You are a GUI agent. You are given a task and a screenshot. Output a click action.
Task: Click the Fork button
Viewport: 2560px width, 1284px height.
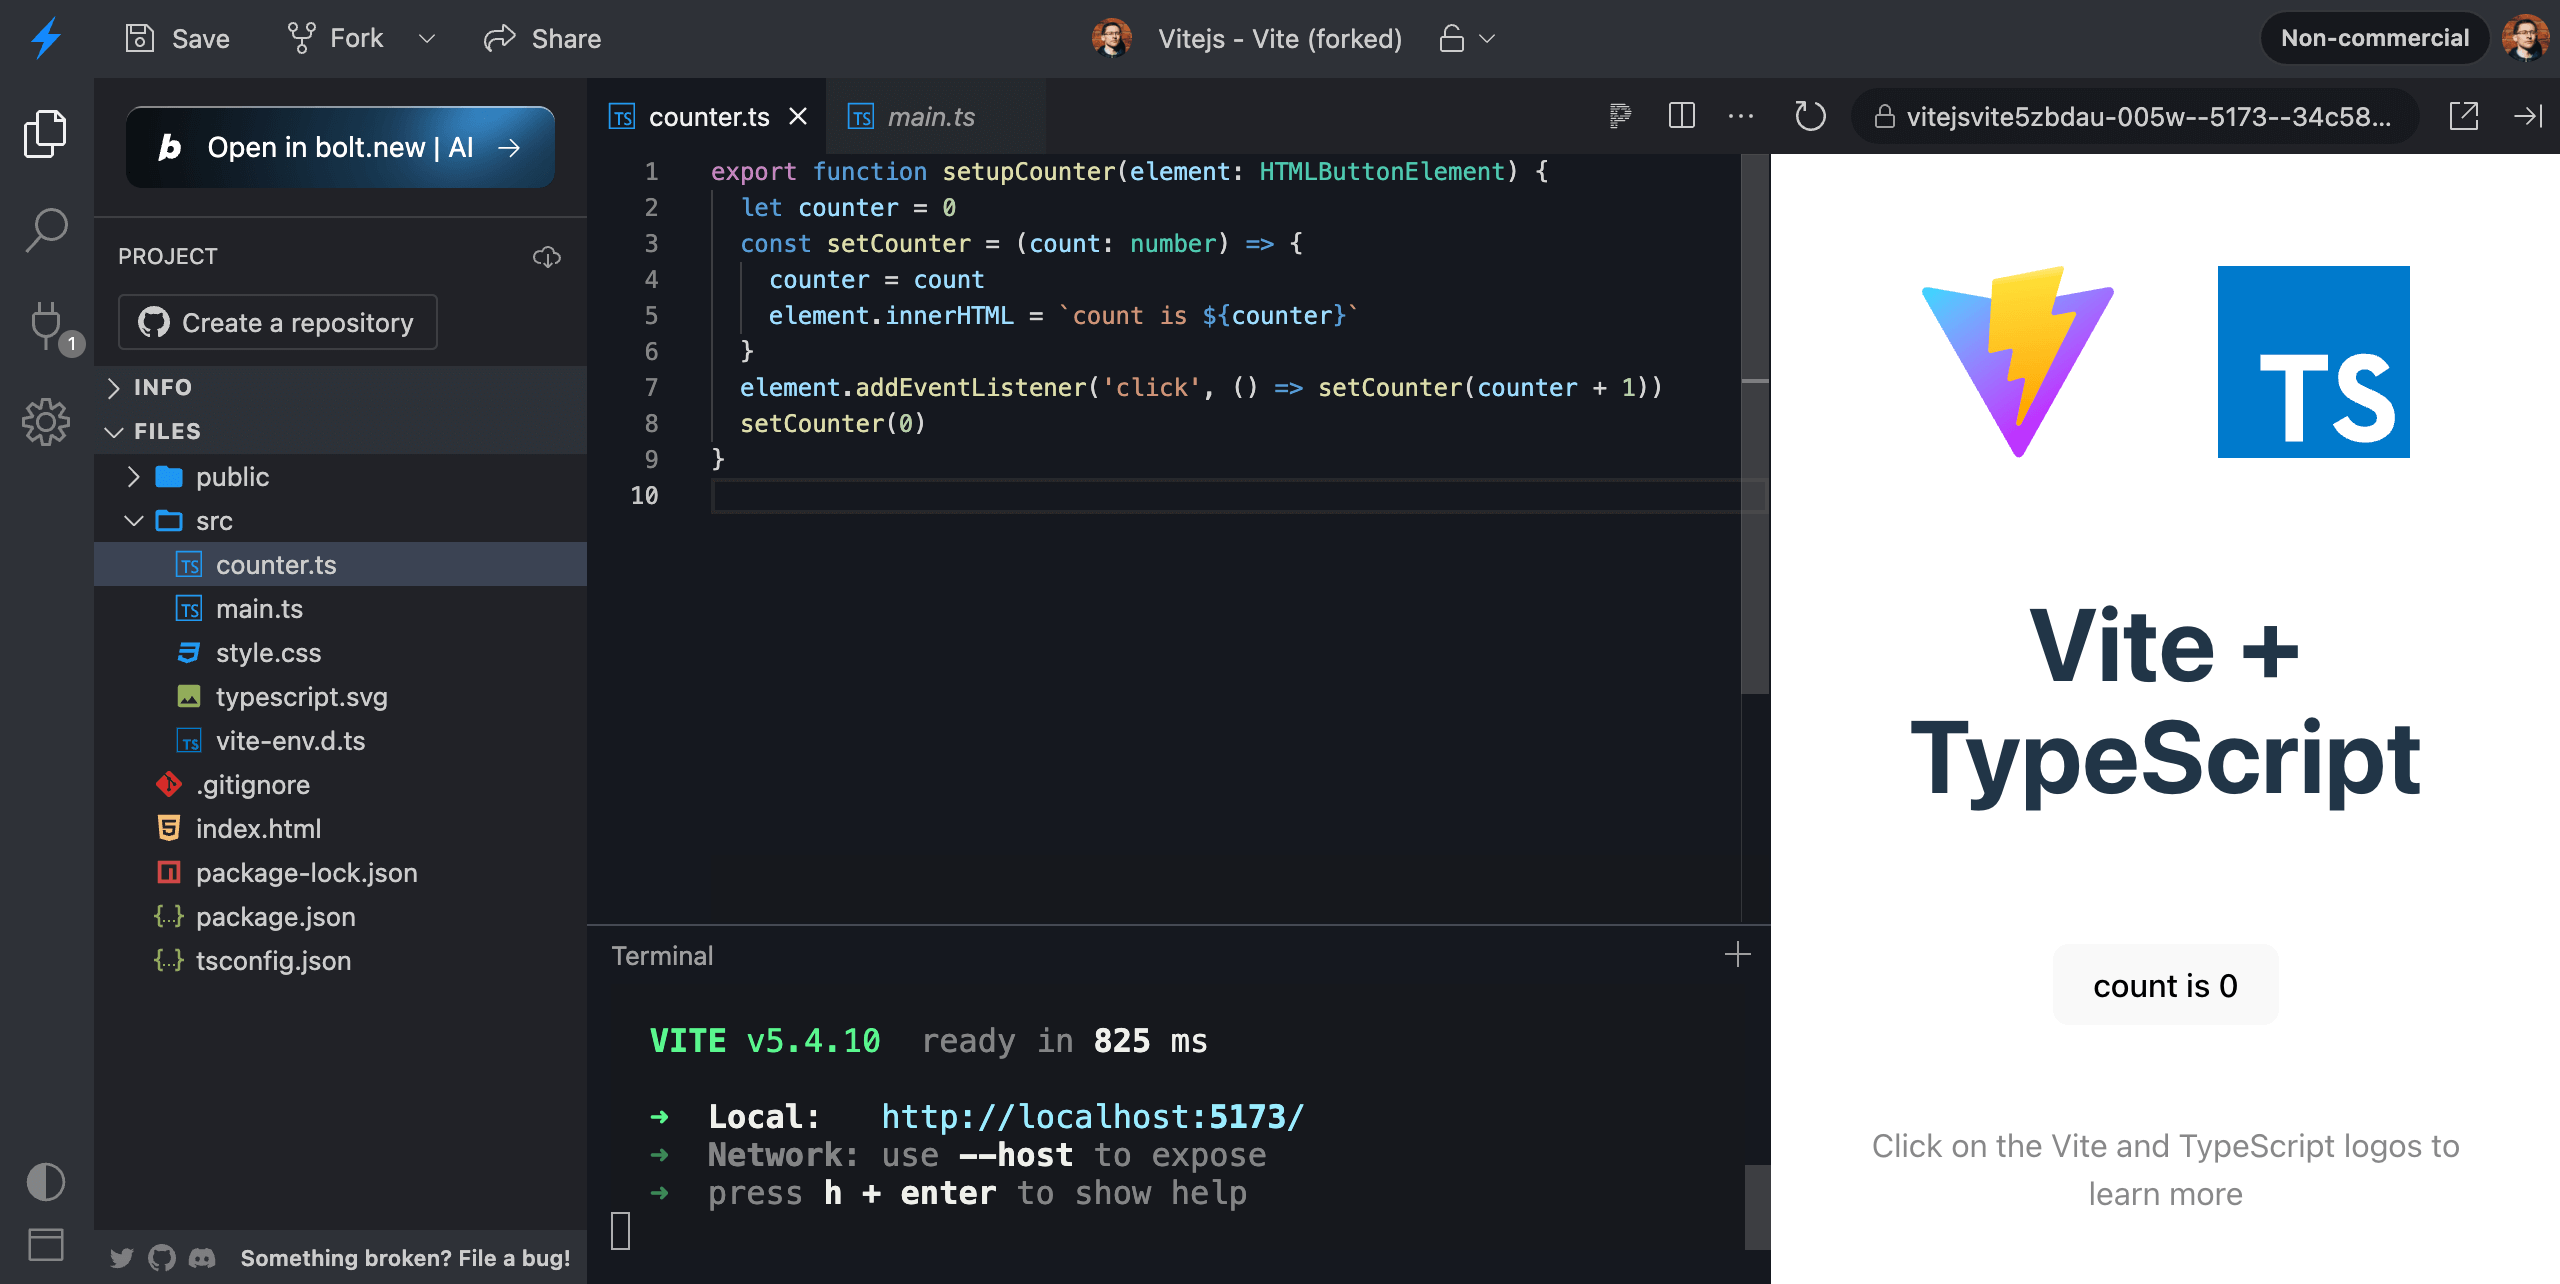pyautogui.click(x=336, y=38)
